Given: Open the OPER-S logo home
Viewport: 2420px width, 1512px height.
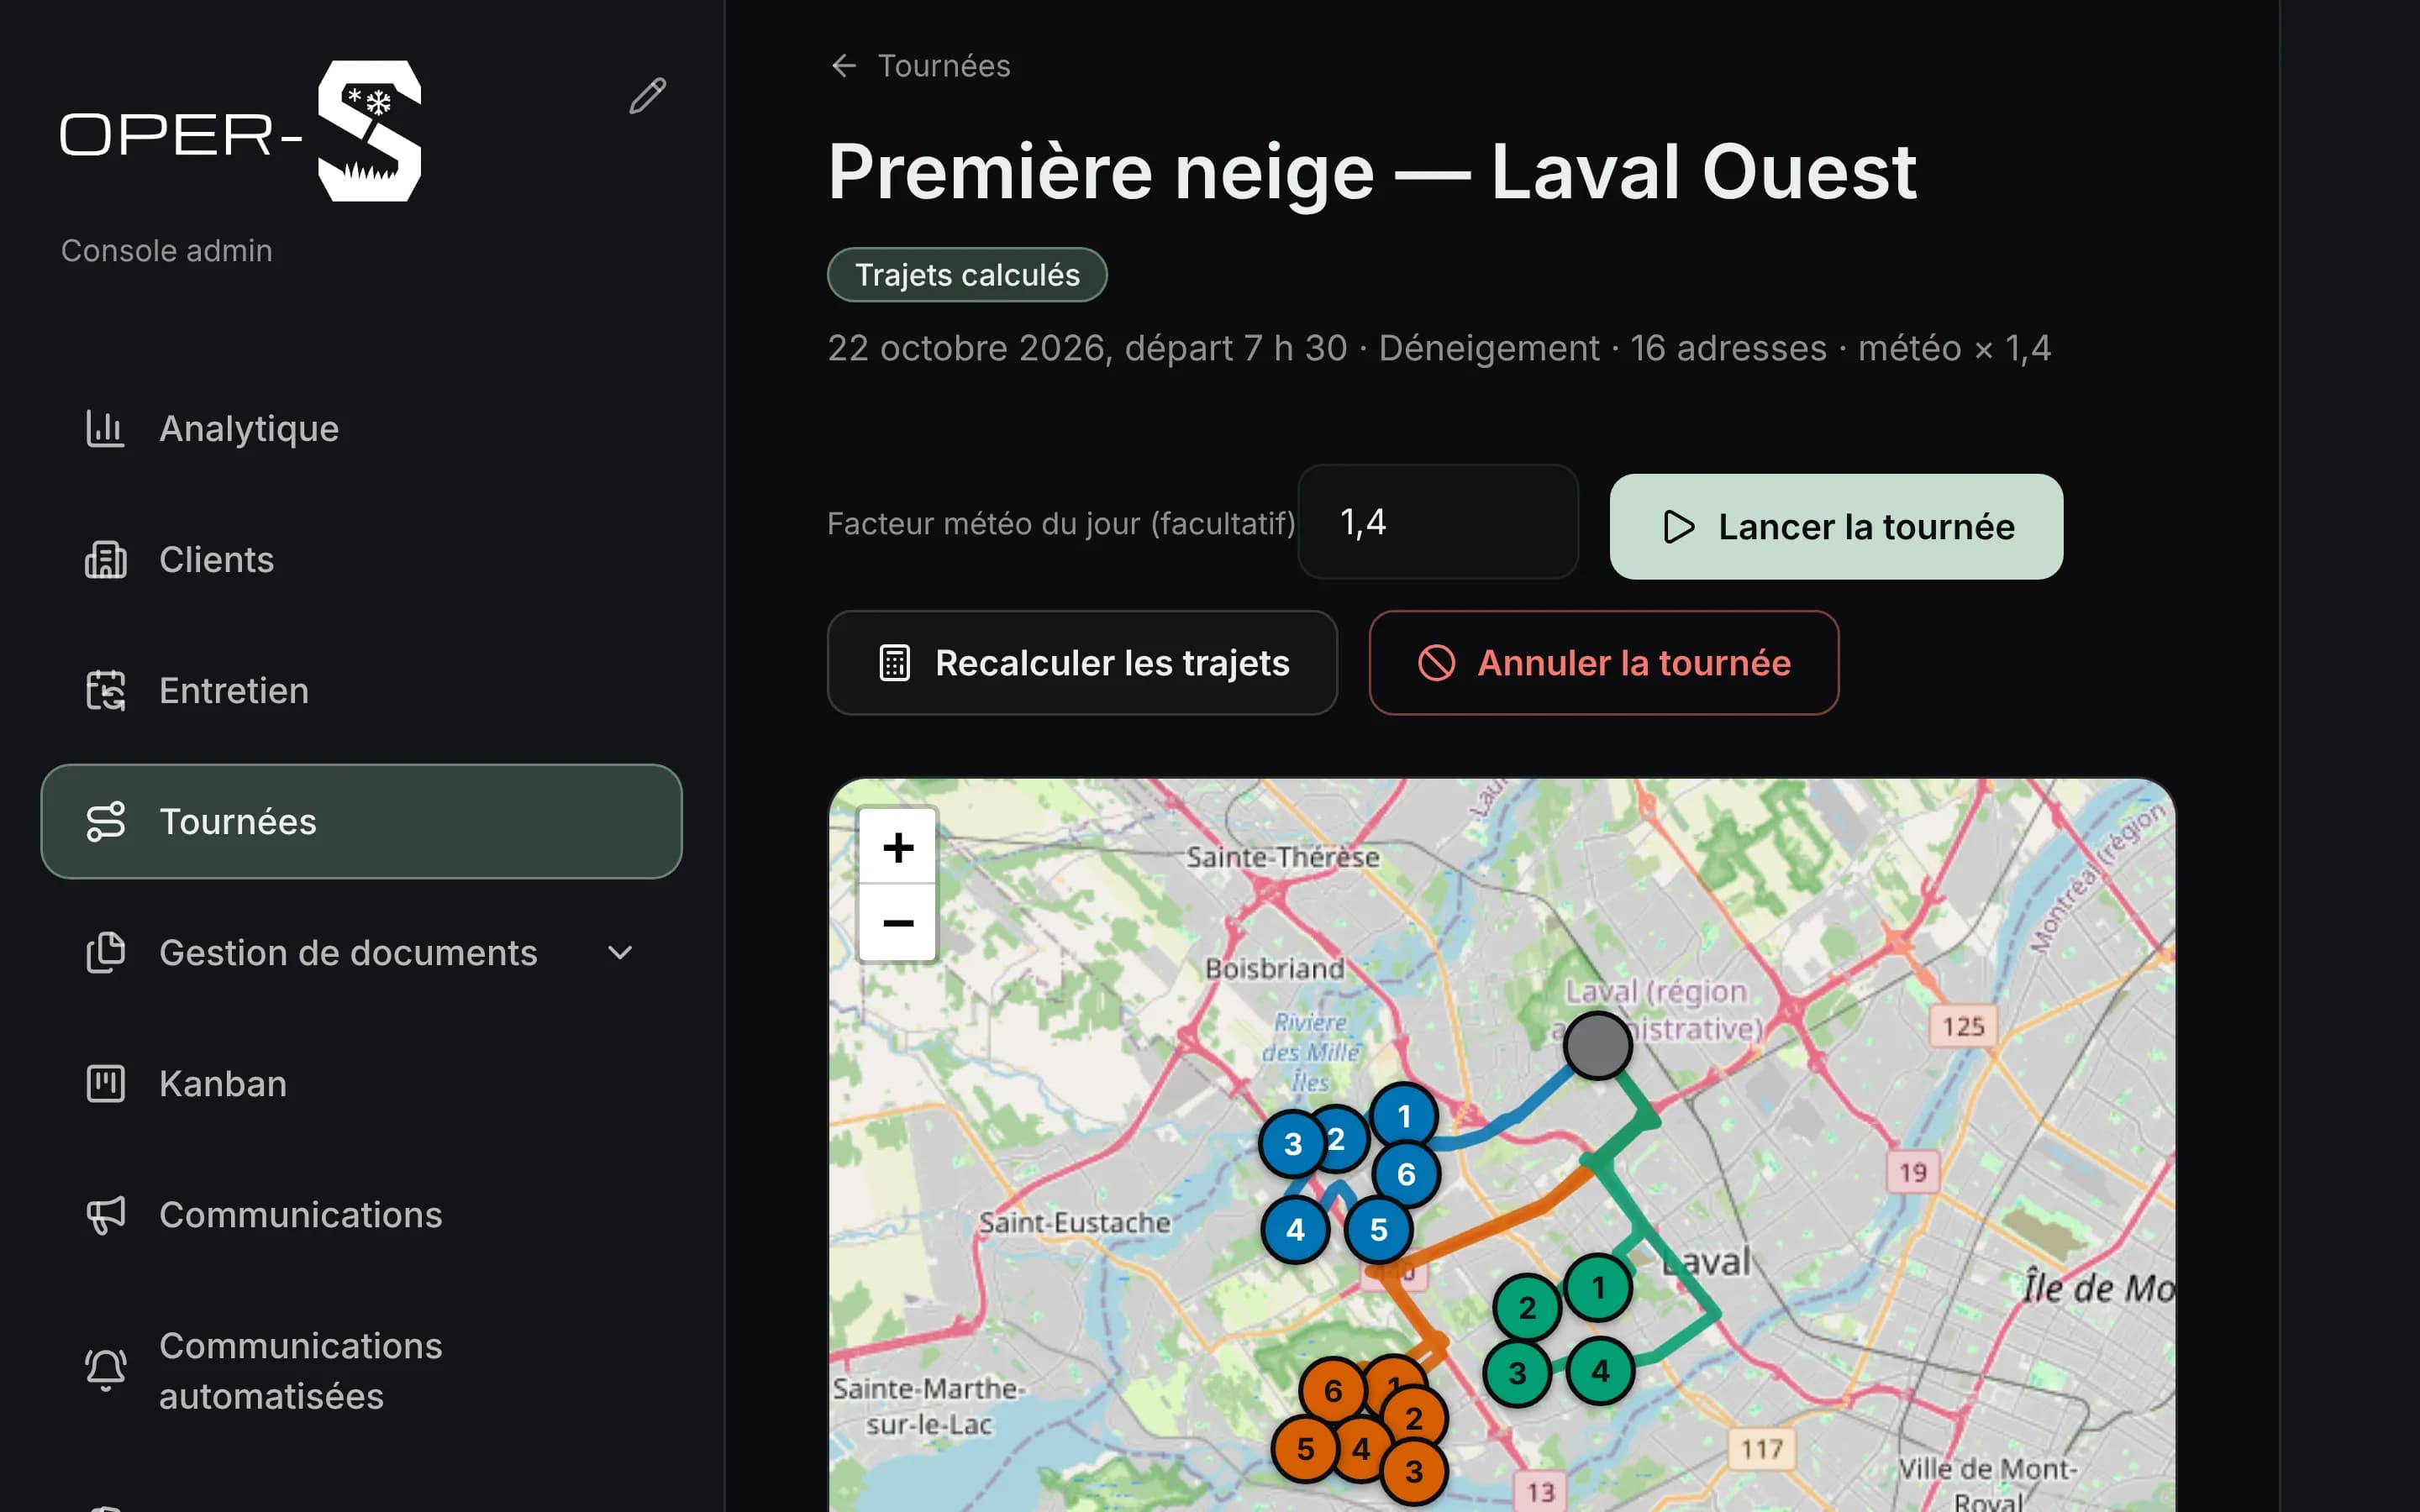Looking at the screenshot, I should (x=240, y=131).
